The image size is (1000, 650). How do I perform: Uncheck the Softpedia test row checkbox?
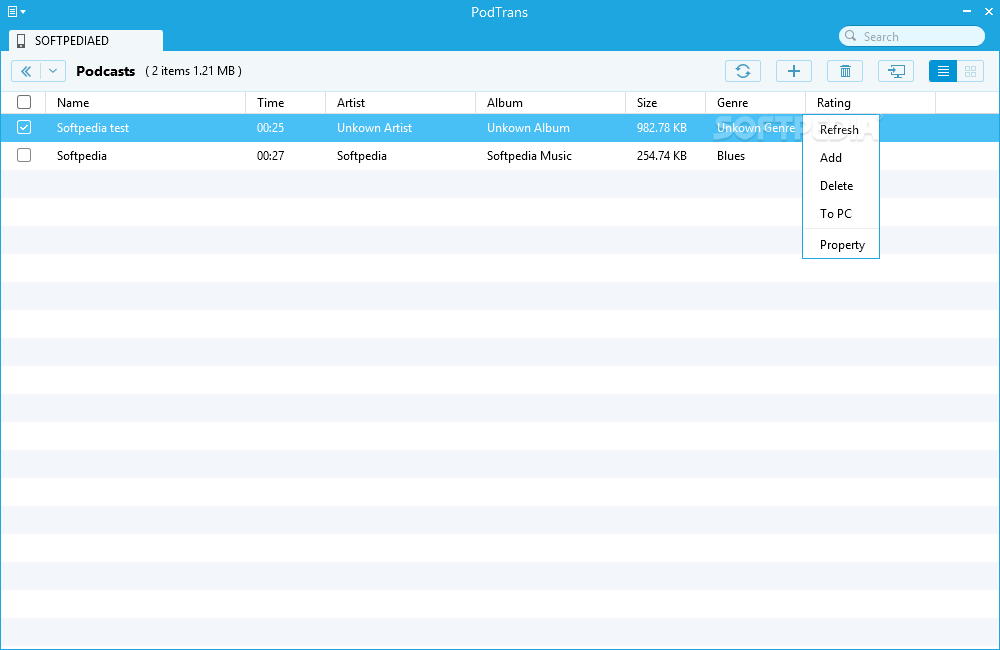(24, 128)
